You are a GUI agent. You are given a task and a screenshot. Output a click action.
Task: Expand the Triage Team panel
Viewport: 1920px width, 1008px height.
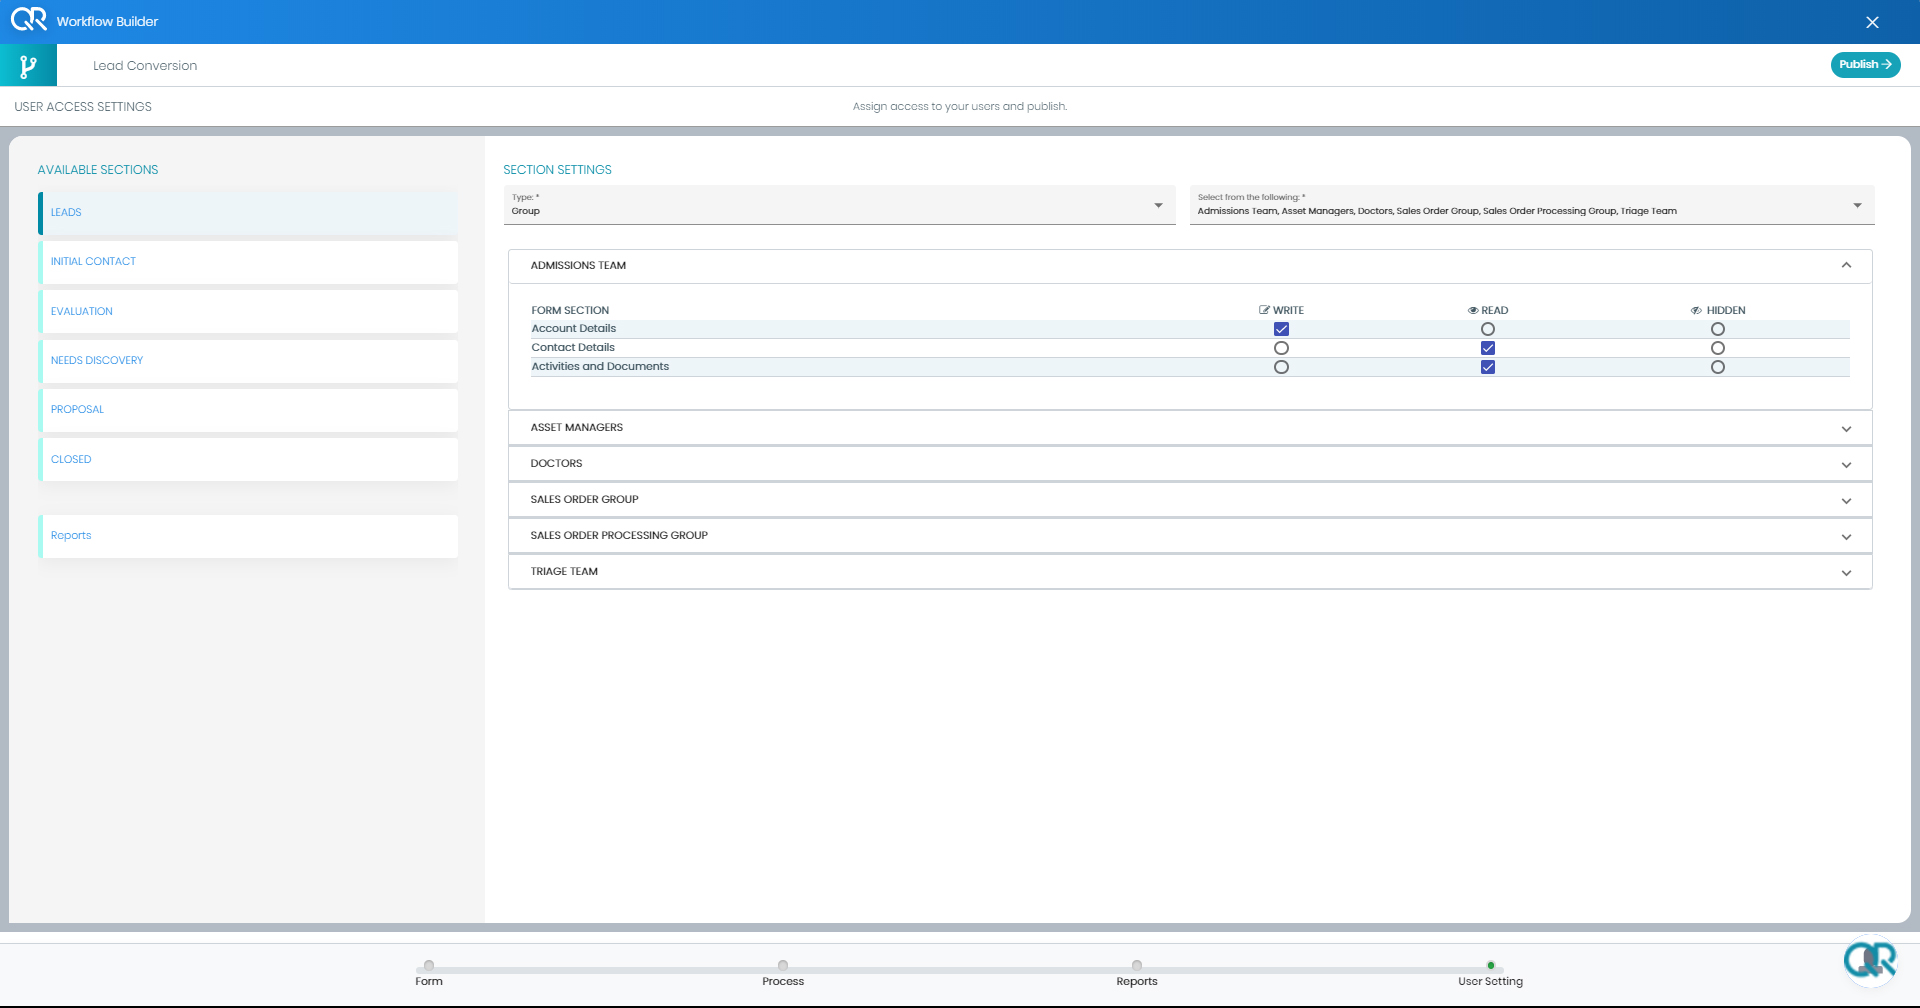point(1190,572)
